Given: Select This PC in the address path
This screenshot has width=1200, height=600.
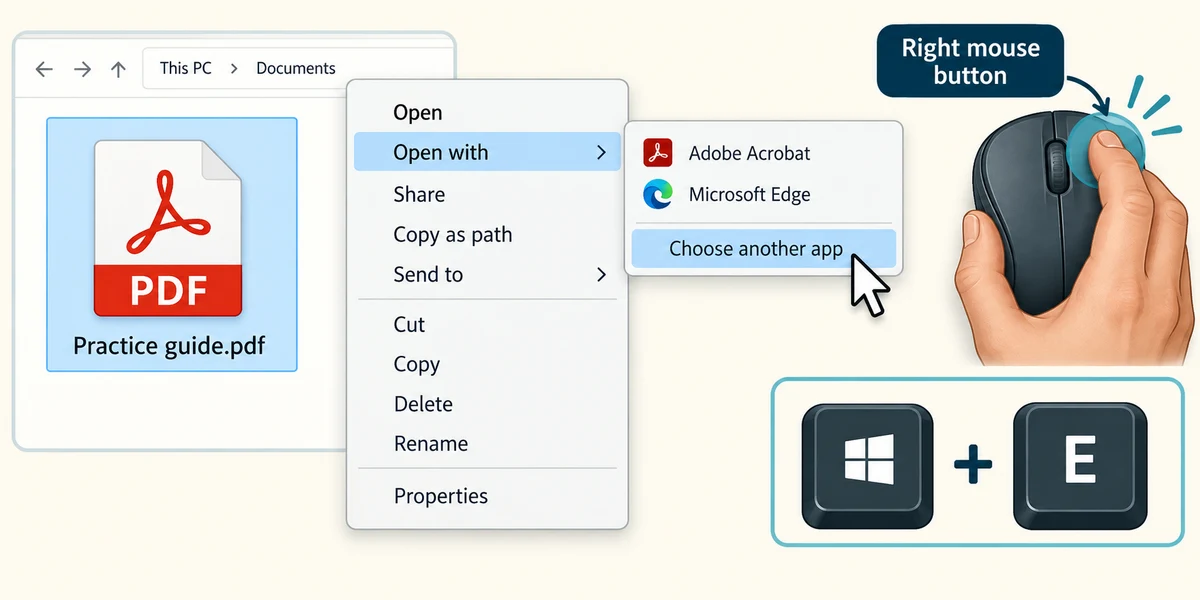Looking at the screenshot, I should [x=186, y=68].
